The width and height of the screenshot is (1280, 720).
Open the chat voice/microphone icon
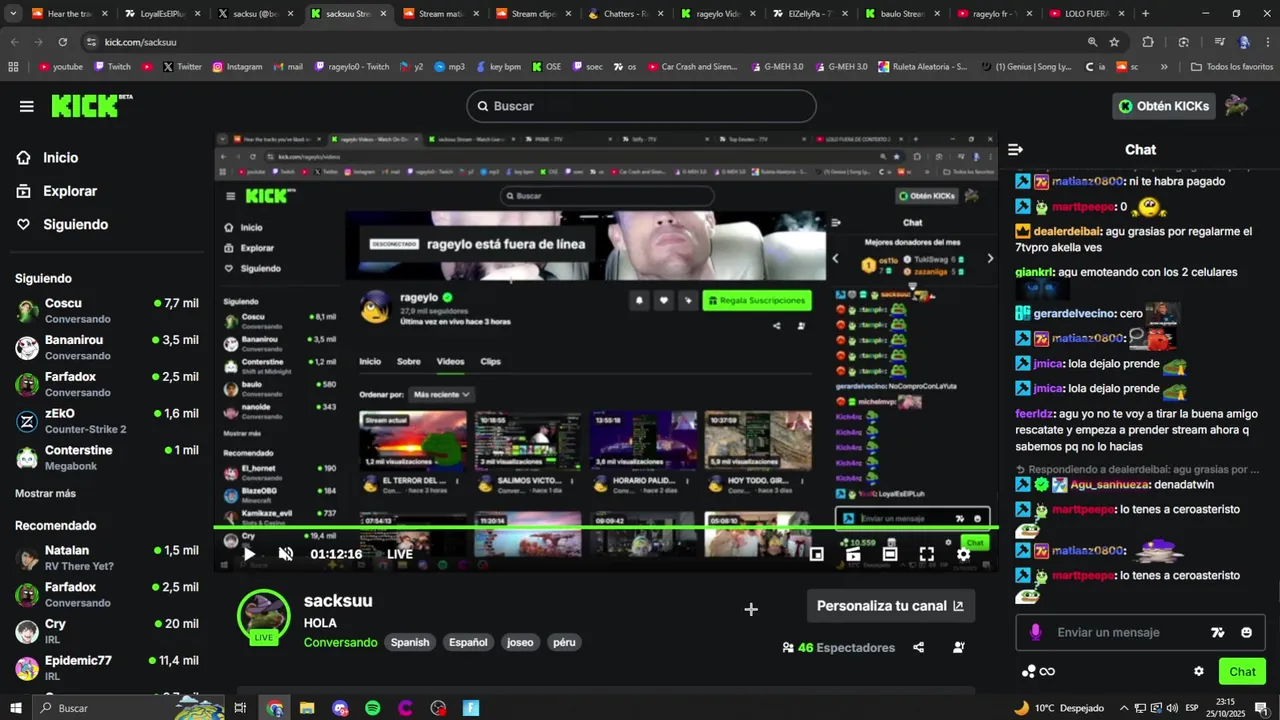point(1035,632)
